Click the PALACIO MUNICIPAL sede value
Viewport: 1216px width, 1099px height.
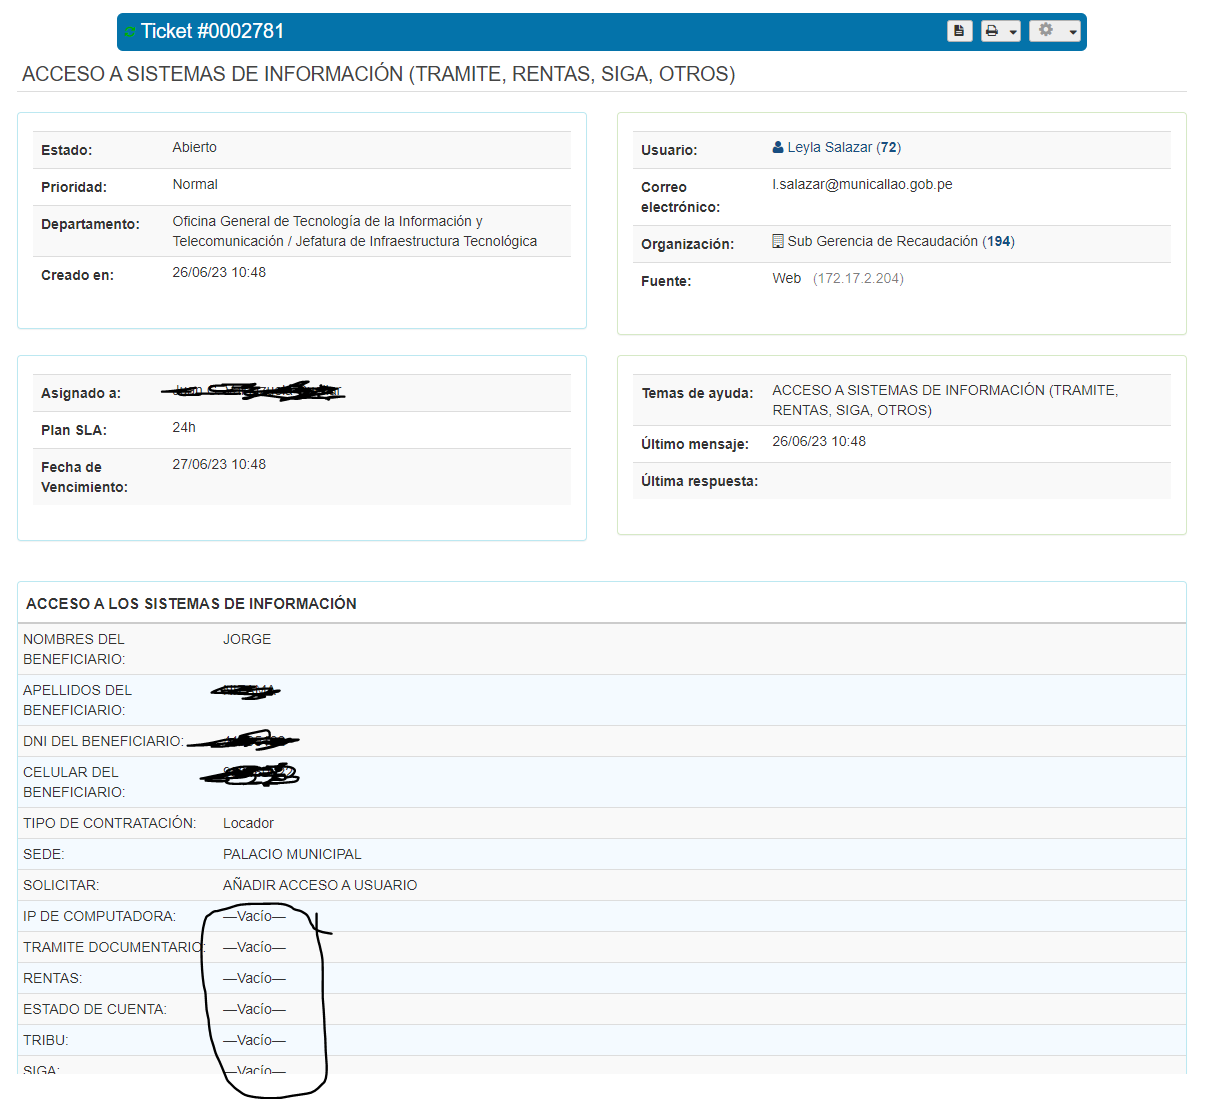point(292,854)
